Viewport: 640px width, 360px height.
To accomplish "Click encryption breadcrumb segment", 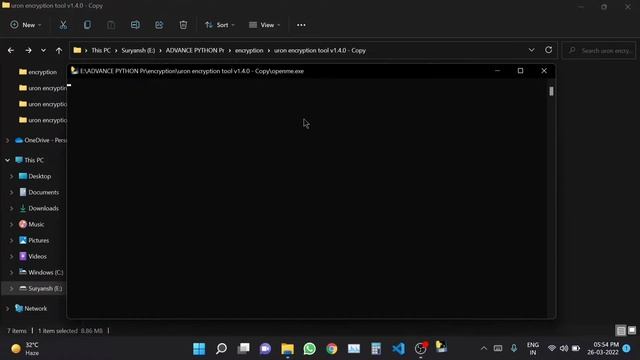I will pyautogui.click(x=249, y=51).
